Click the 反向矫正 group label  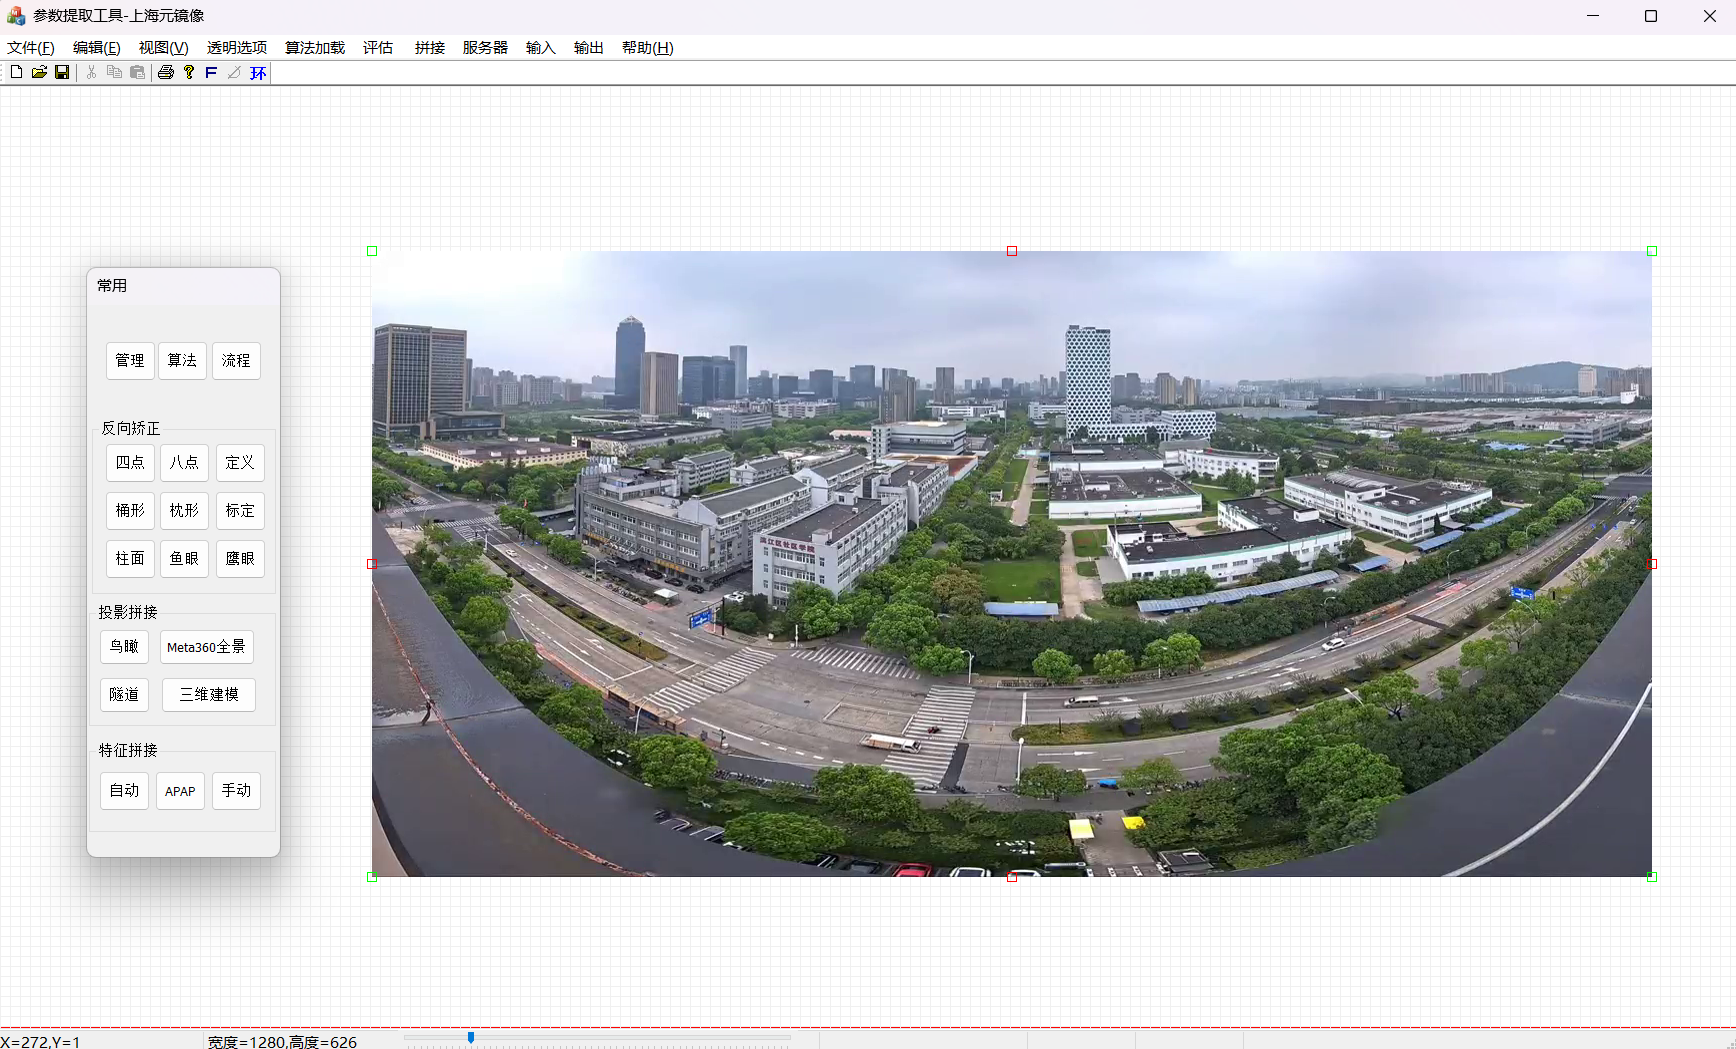pos(130,428)
